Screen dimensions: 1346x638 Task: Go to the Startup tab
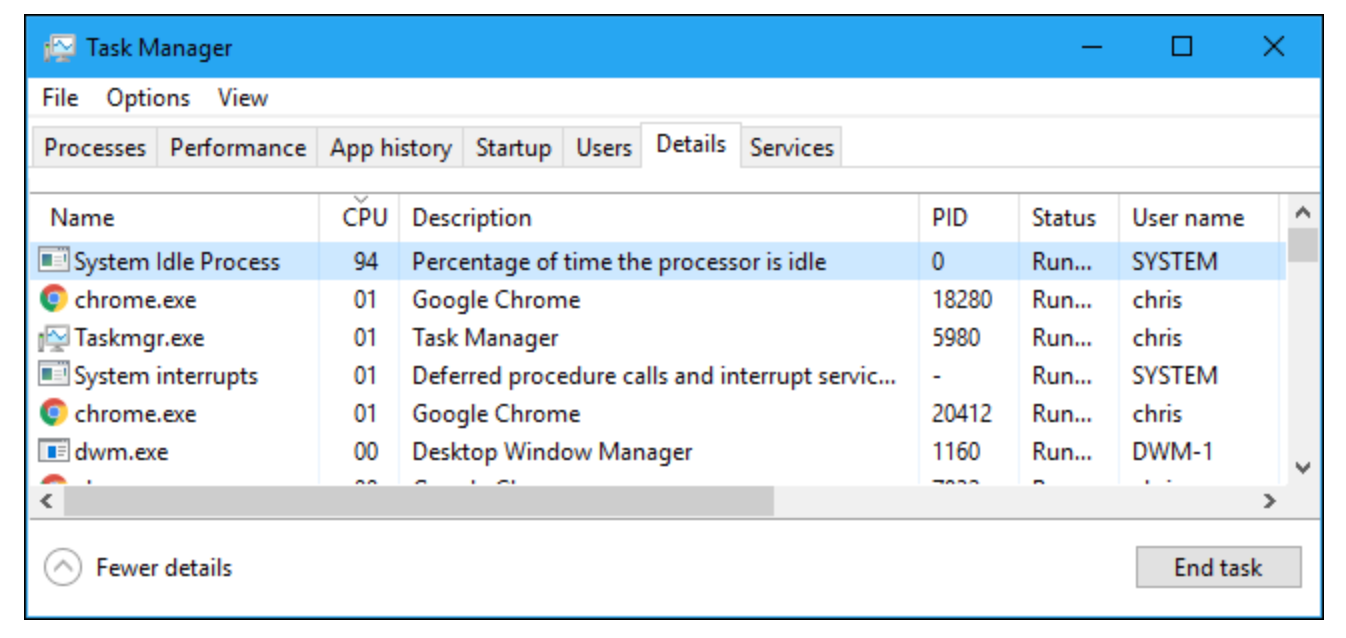click(x=514, y=148)
